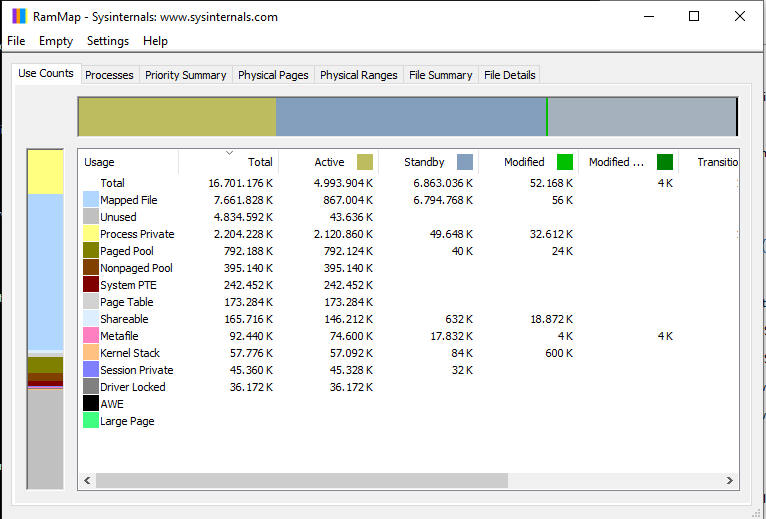The width and height of the screenshot is (766, 519).
Task: Open the File Details tab
Action: tap(510, 75)
